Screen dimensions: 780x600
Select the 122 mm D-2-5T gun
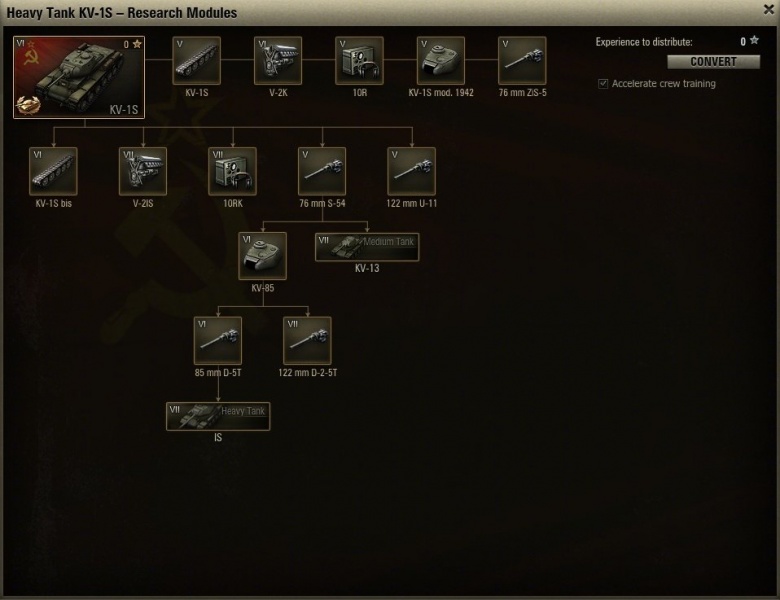point(307,341)
